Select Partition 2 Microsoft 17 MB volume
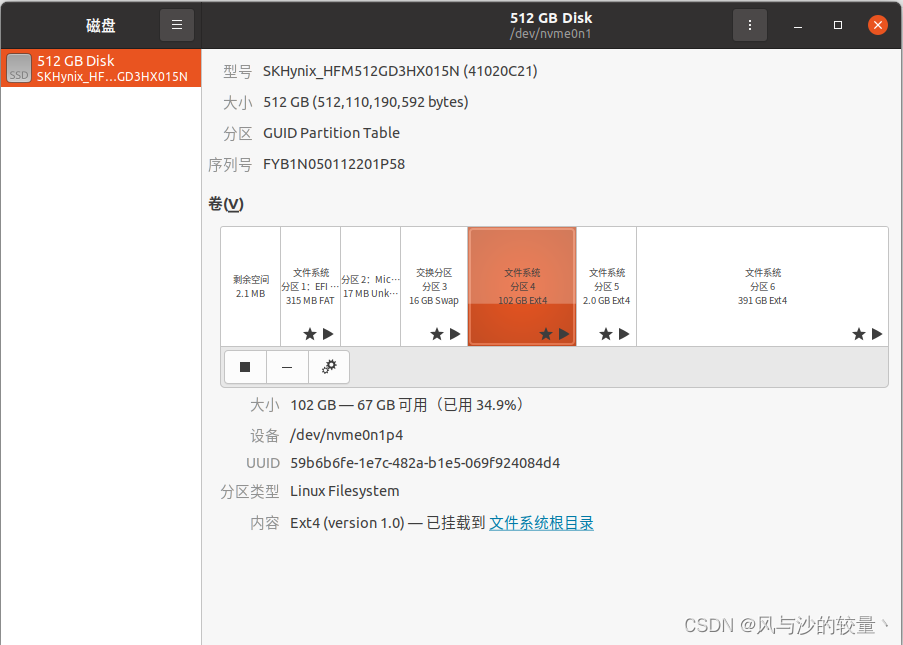The width and height of the screenshot is (903, 645). point(370,286)
